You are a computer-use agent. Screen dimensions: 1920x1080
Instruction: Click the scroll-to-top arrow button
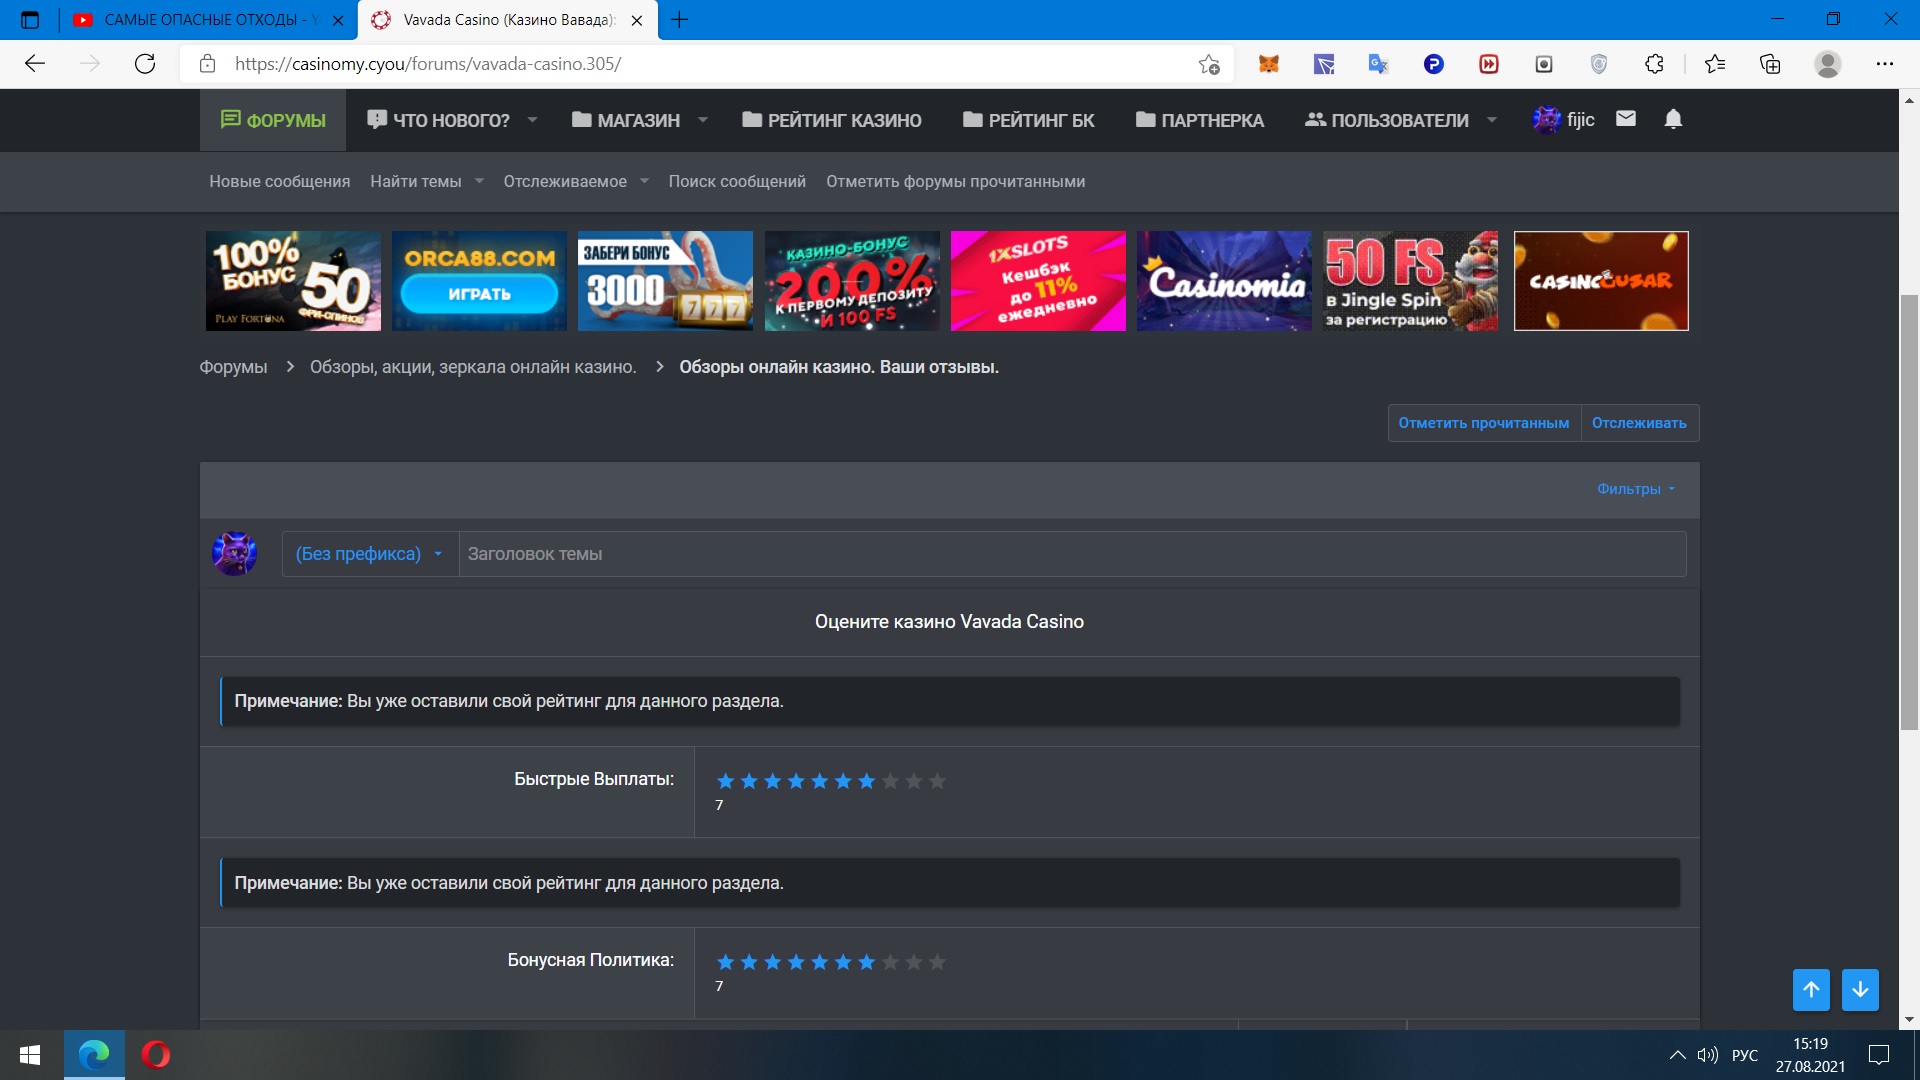coord(1811,990)
